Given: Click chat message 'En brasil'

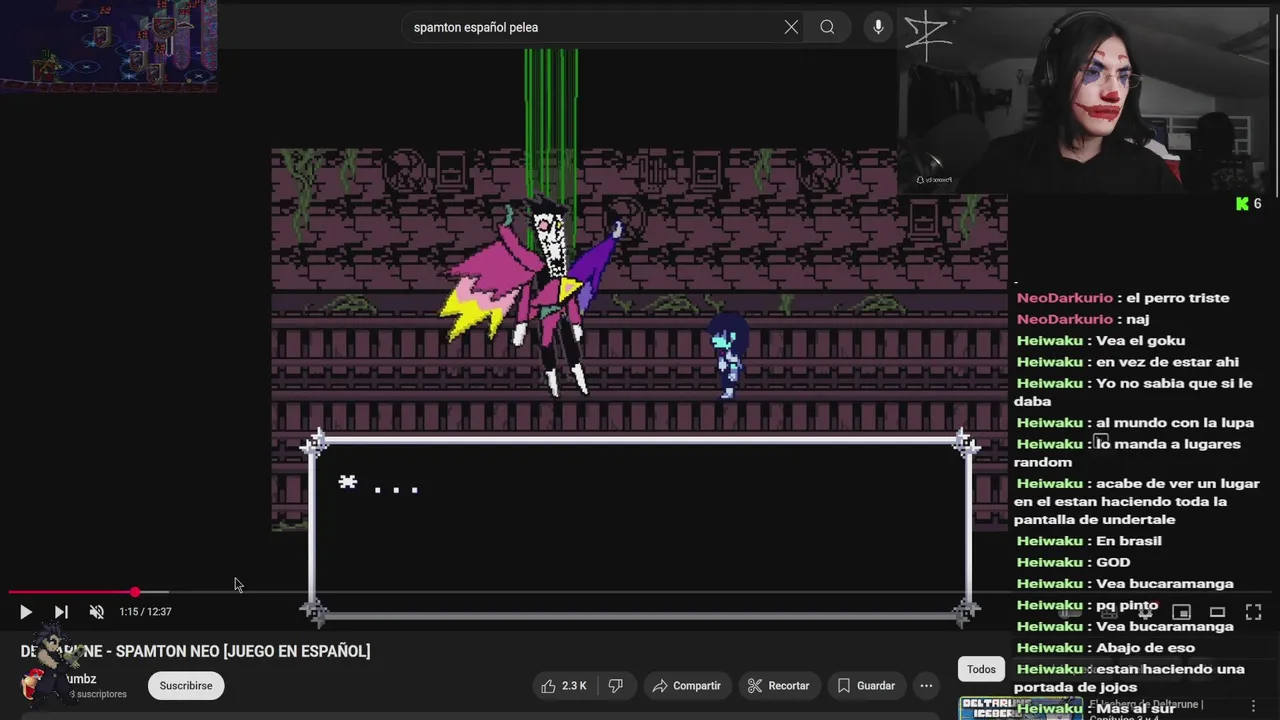Looking at the screenshot, I should pos(1129,541).
